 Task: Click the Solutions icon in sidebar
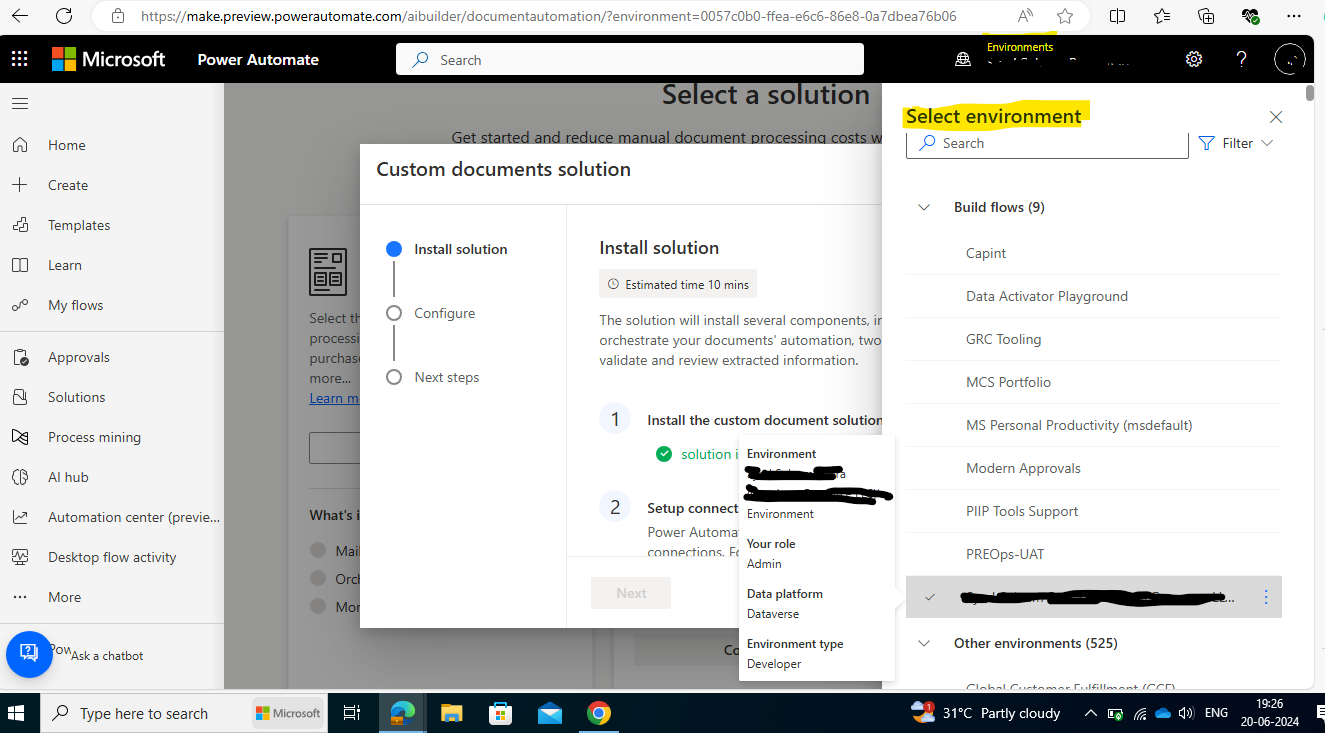tap(20, 397)
